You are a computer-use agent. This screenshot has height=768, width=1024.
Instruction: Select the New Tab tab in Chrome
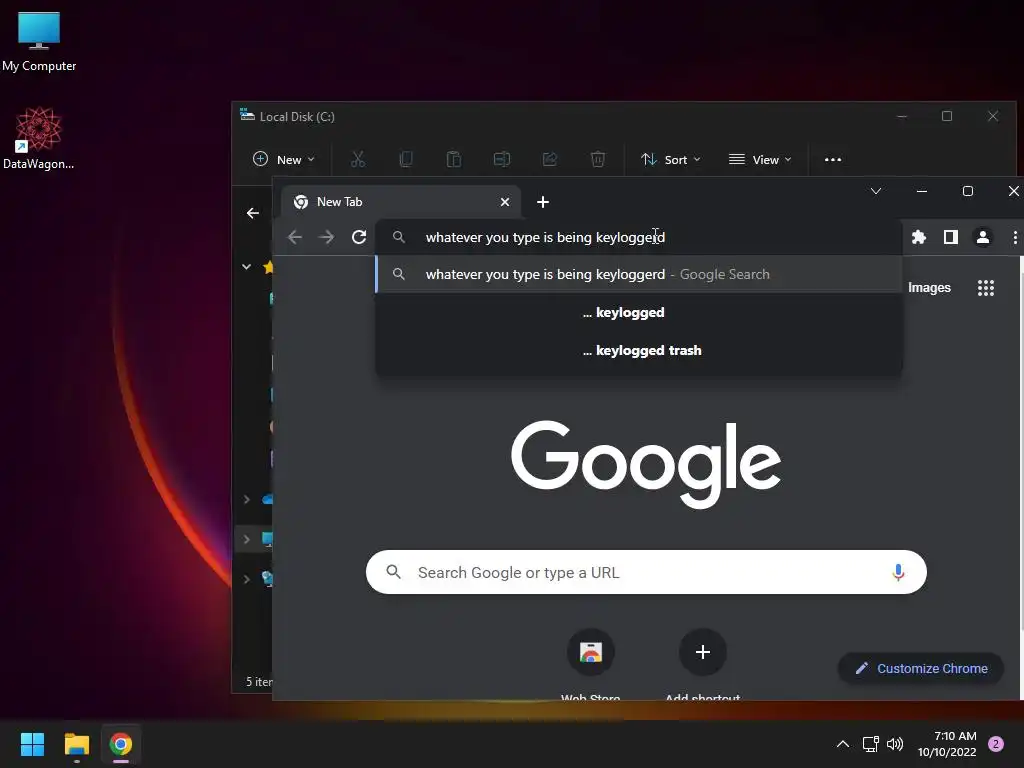point(401,202)
